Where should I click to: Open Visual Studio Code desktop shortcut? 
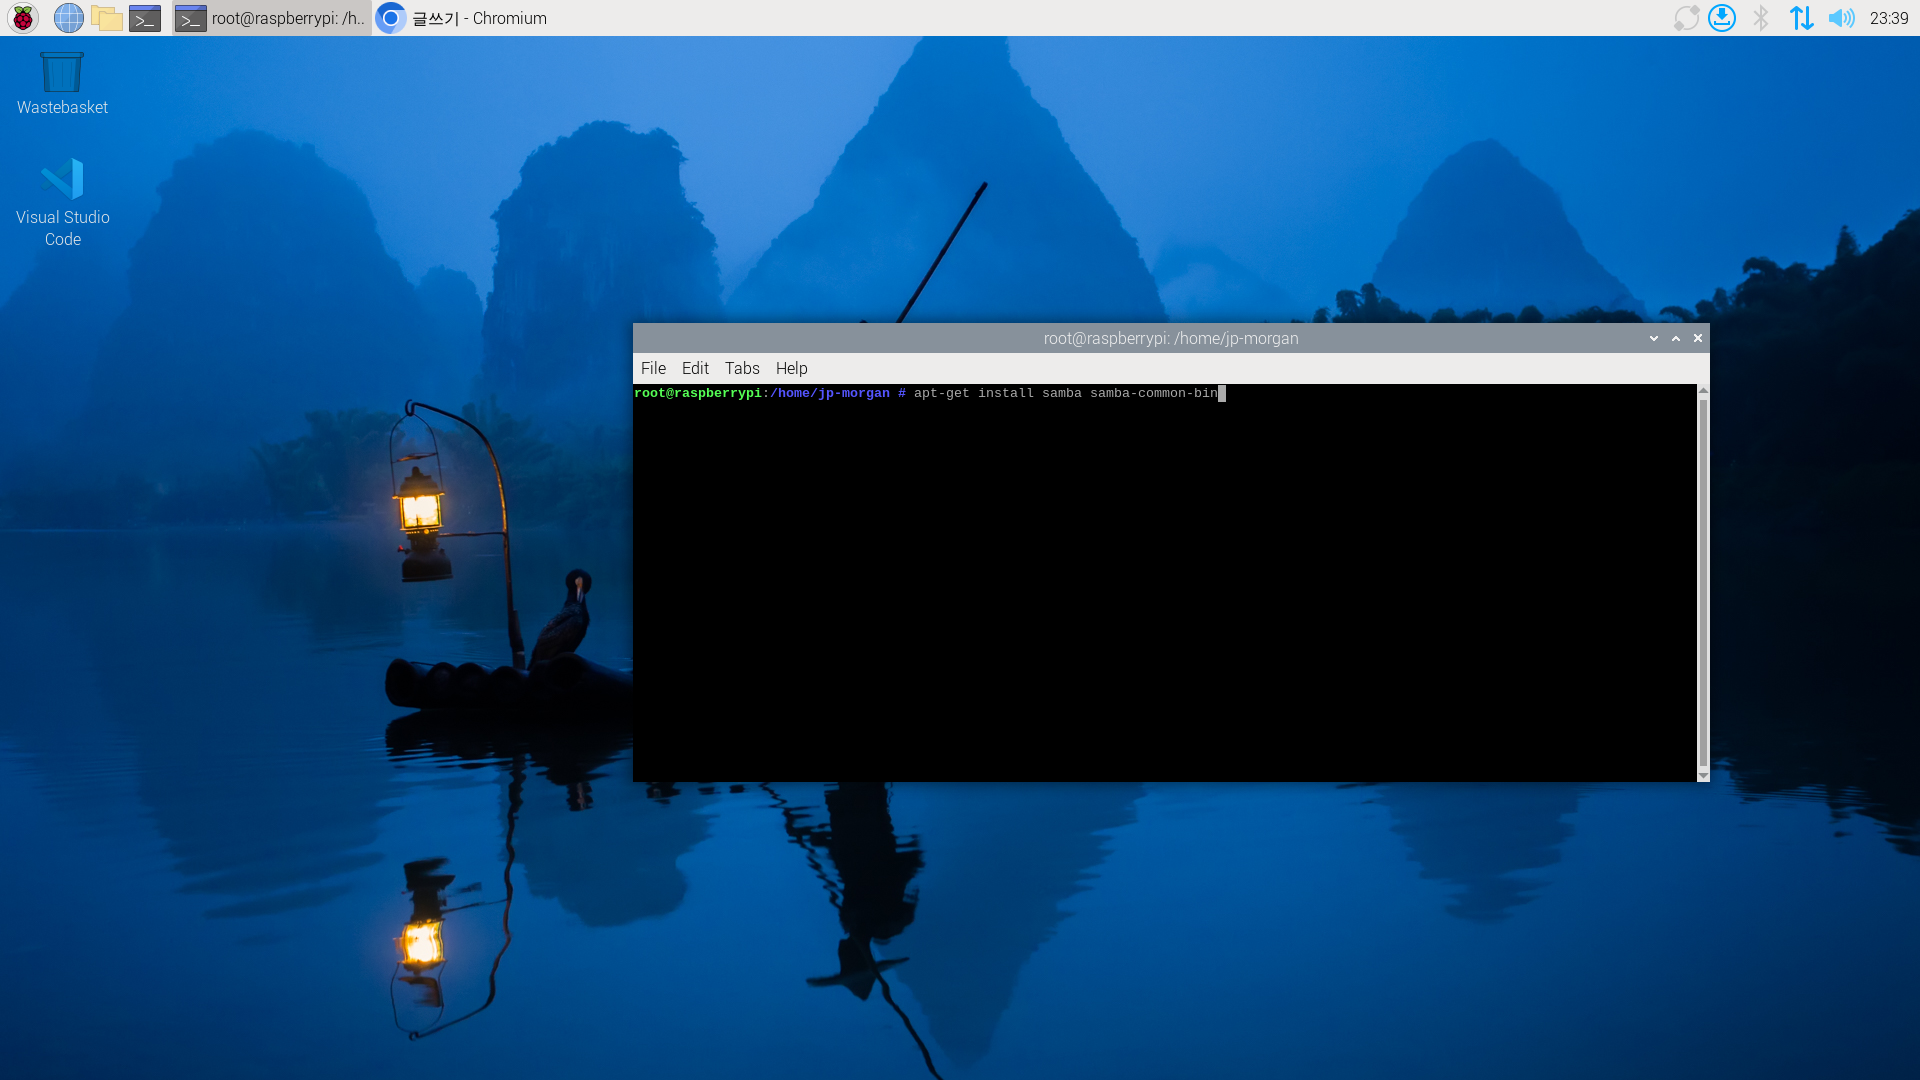point(62,203)
